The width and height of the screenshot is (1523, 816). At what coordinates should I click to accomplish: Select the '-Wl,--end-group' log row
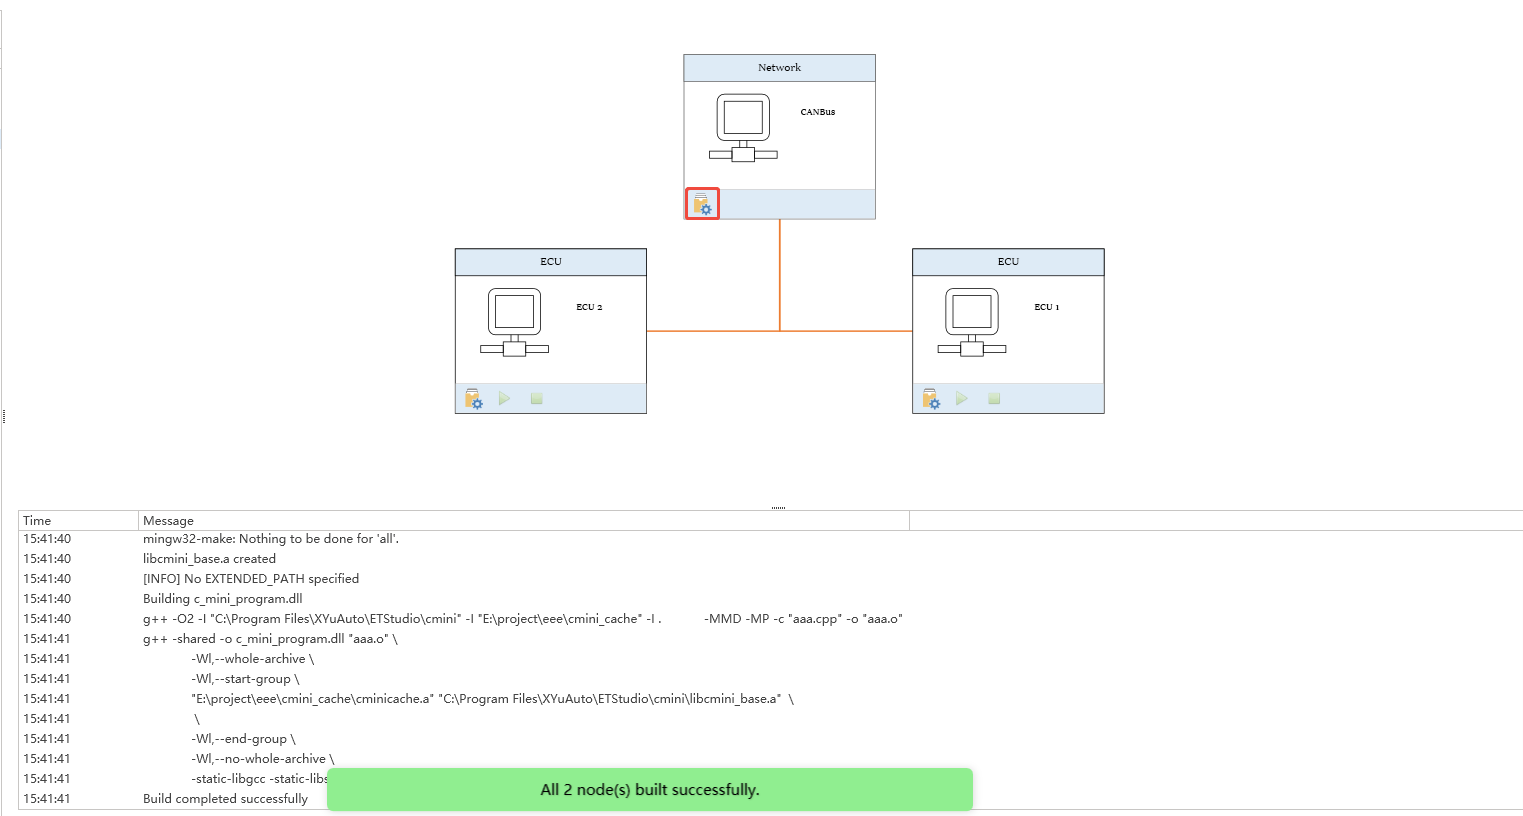pos(770,739)
